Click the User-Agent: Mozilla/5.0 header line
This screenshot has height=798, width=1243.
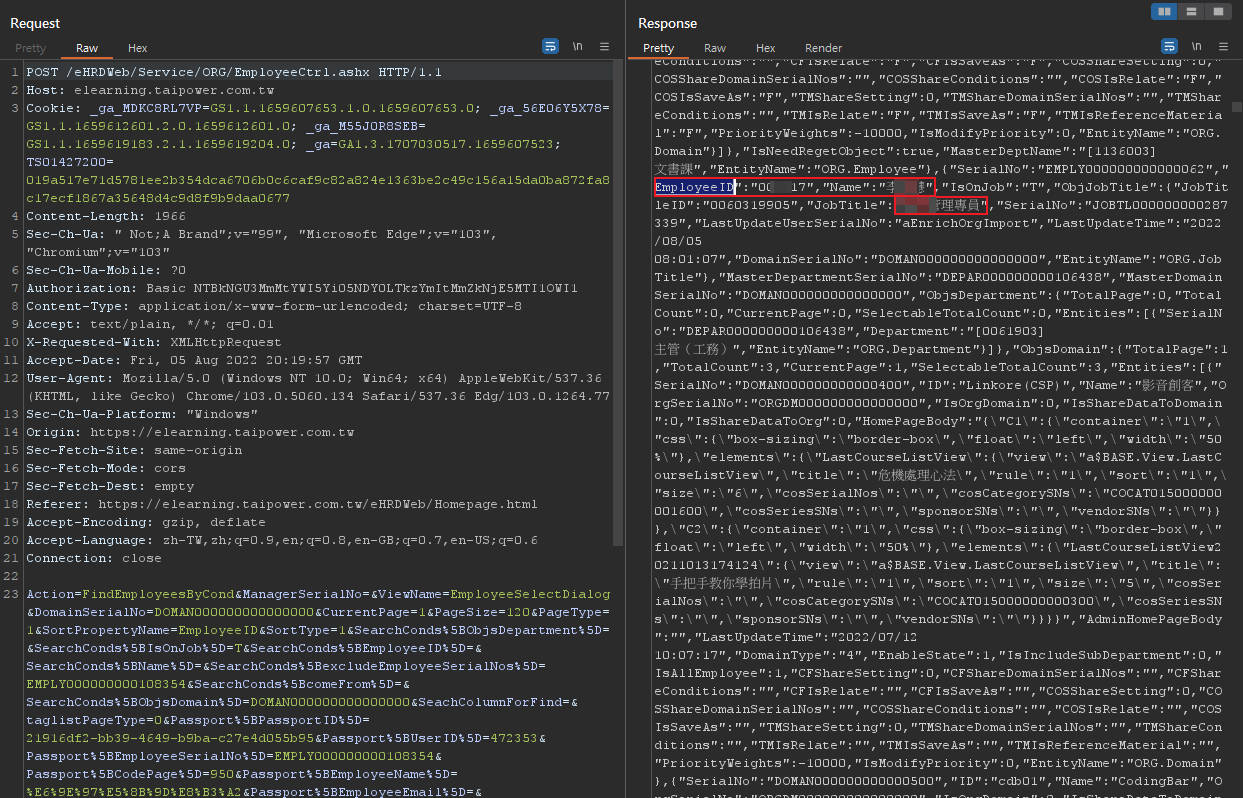[x=318, y=387]
